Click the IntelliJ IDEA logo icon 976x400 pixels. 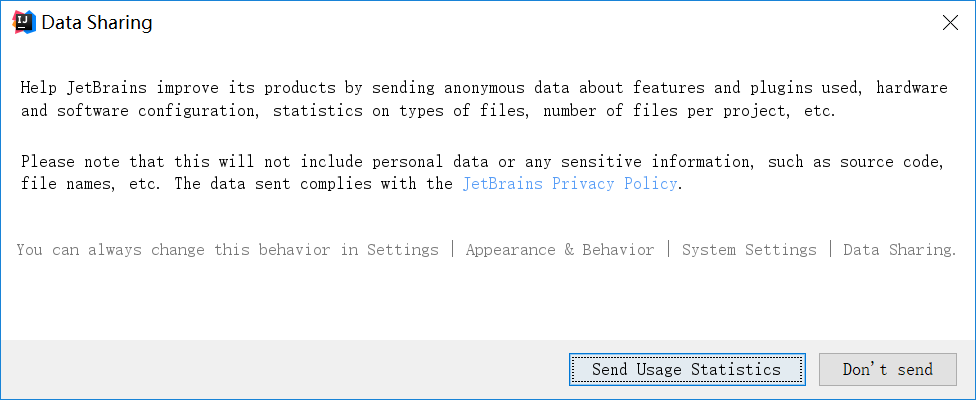(24, 23)
